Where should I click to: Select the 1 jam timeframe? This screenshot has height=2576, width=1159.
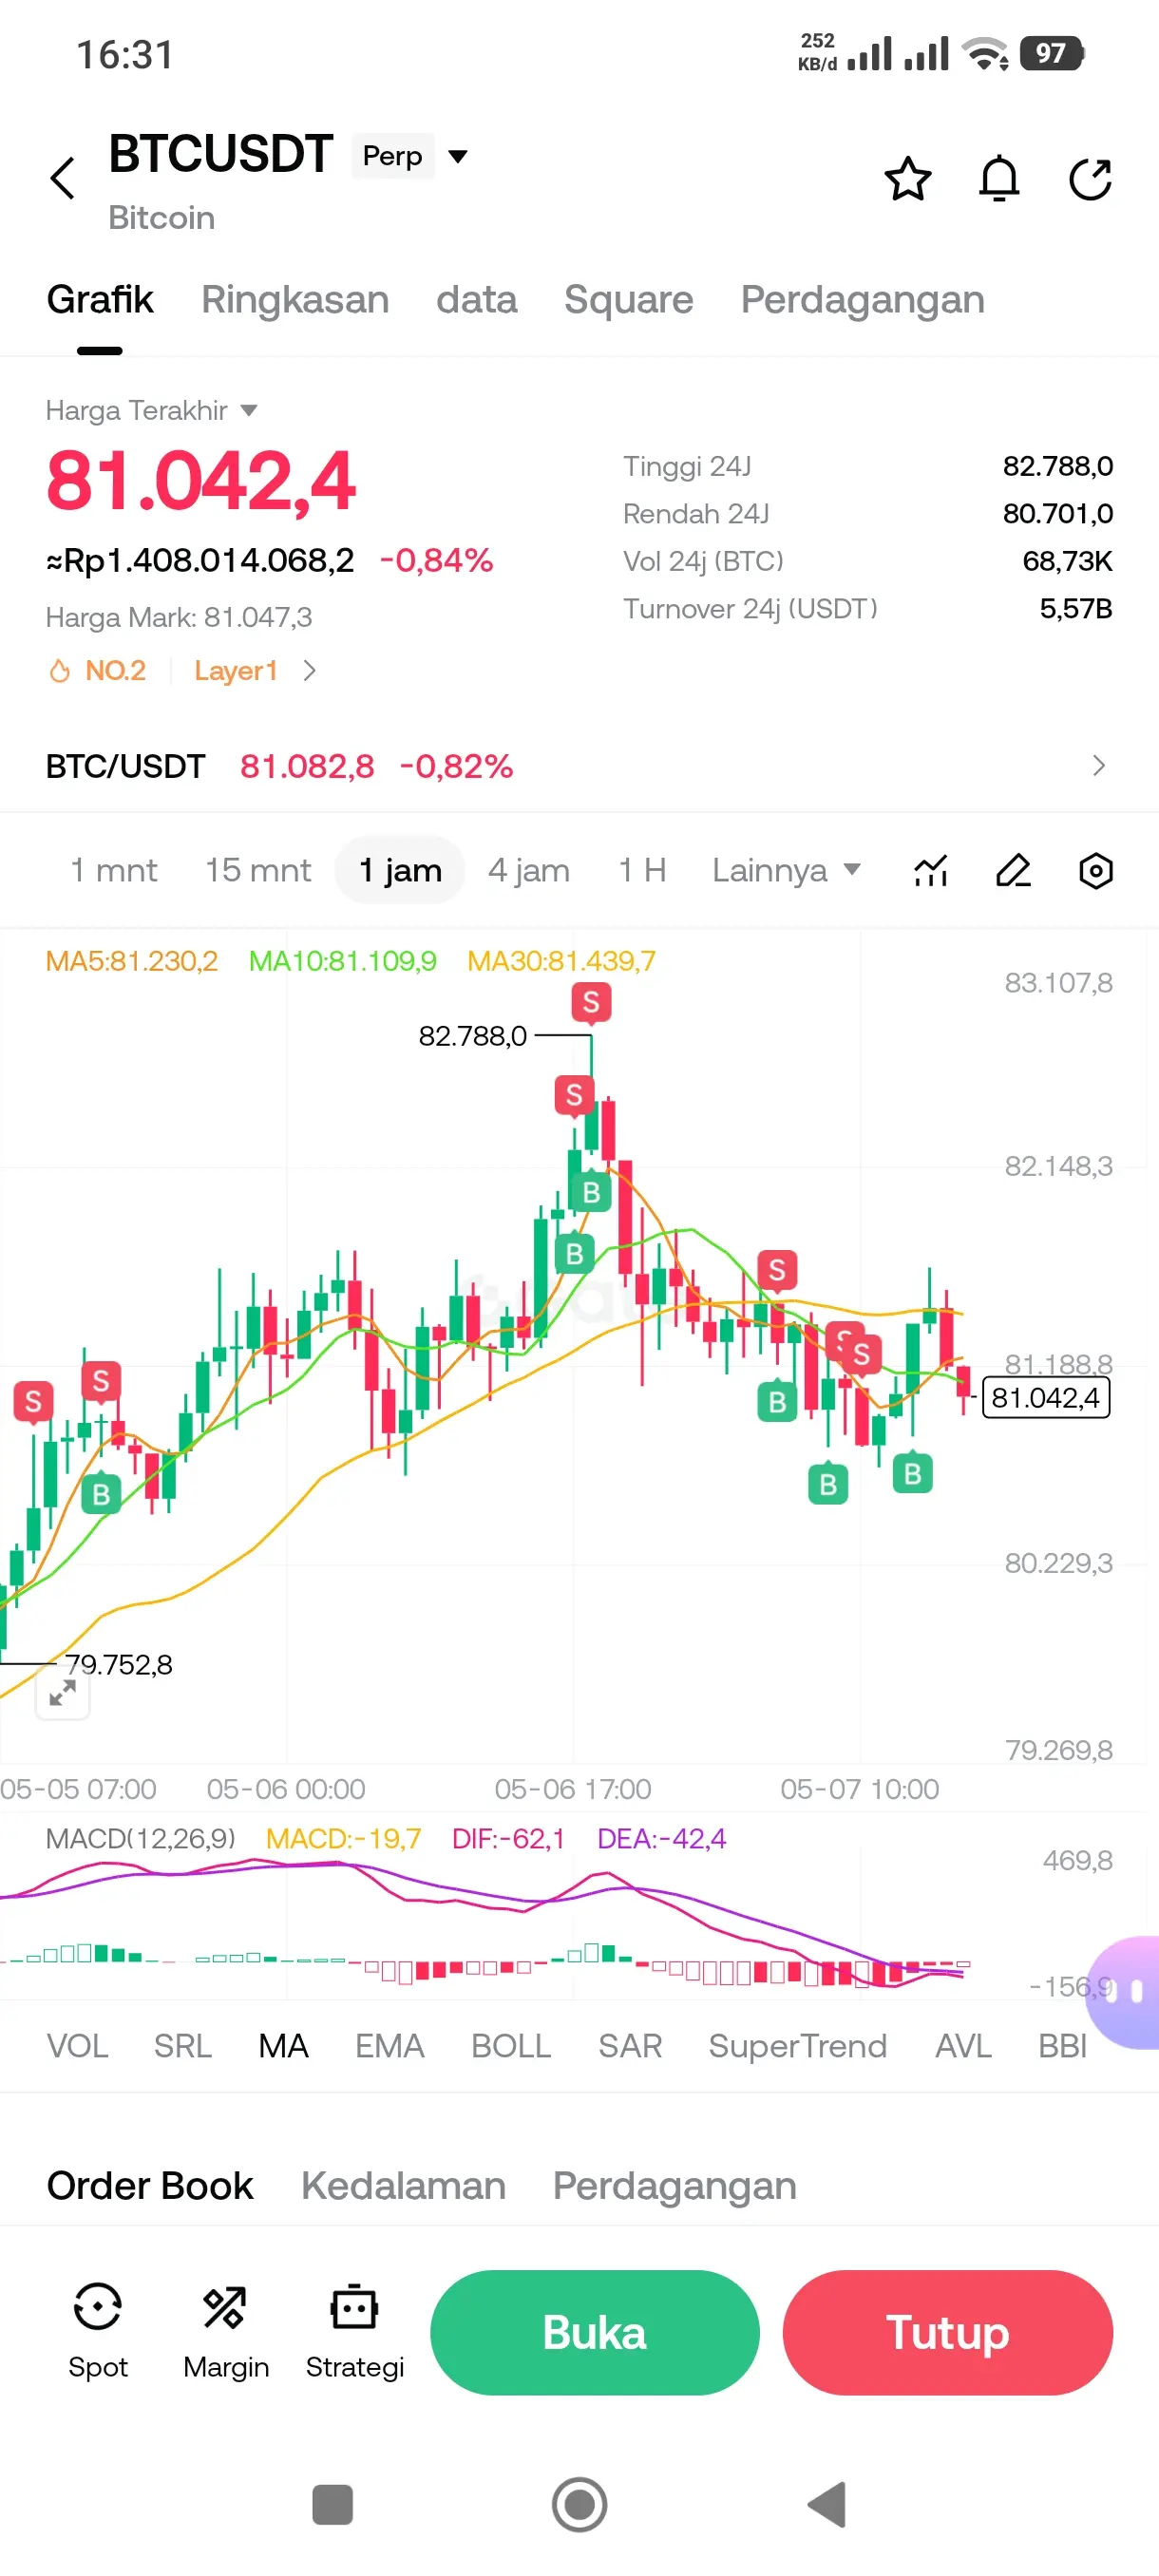pyautogui.click(x=400, y=871)
